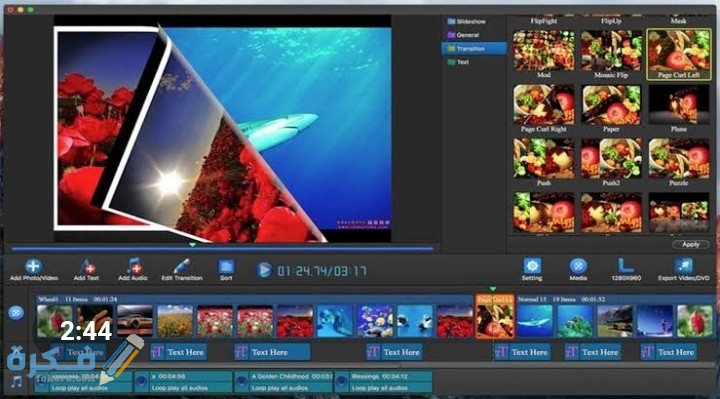Screen dimensions: 720x399
Task: Select the Page Curl Right transition
Action: coord(544,105)
